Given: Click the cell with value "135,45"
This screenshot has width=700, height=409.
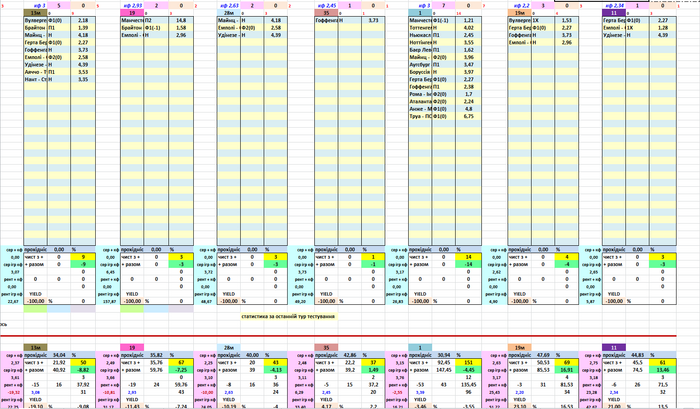Looking at the screenshot, I should pos(469,384).
